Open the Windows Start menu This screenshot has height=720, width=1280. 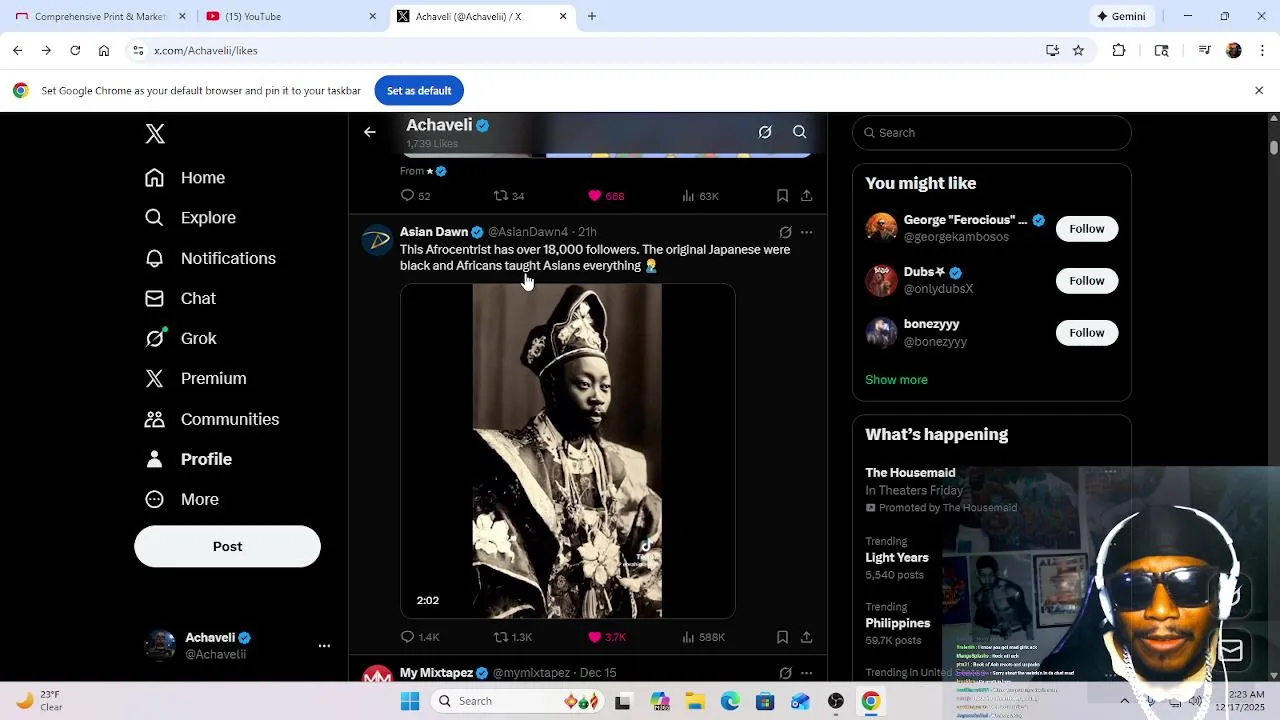click(410, 701)
